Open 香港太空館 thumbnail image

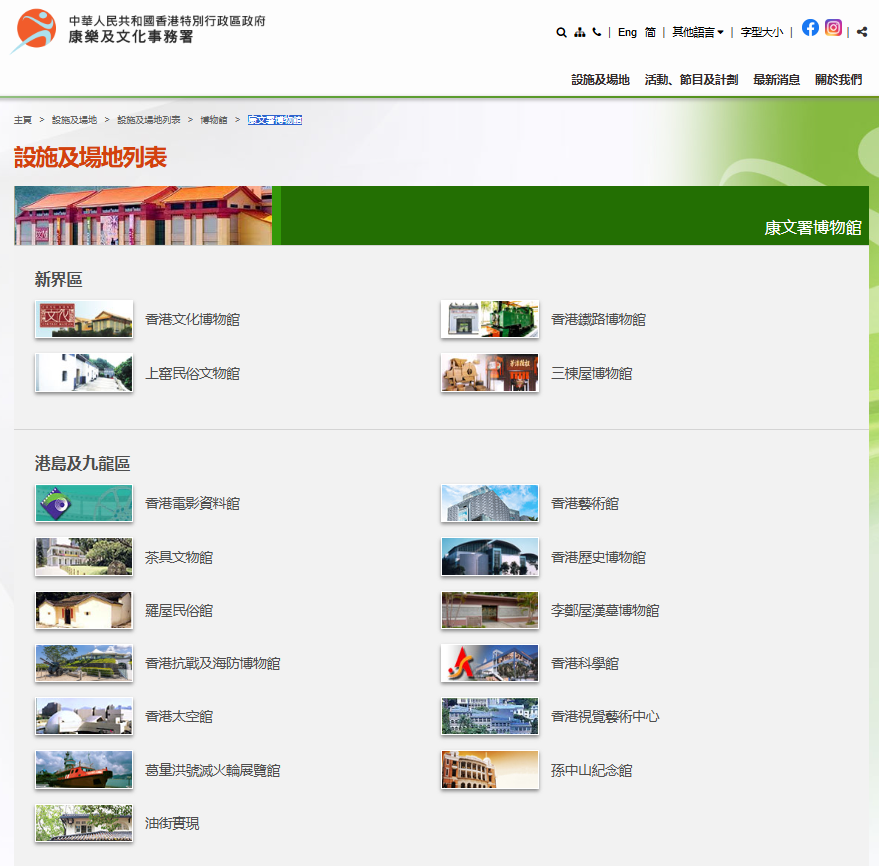click(x=83, y=716)
